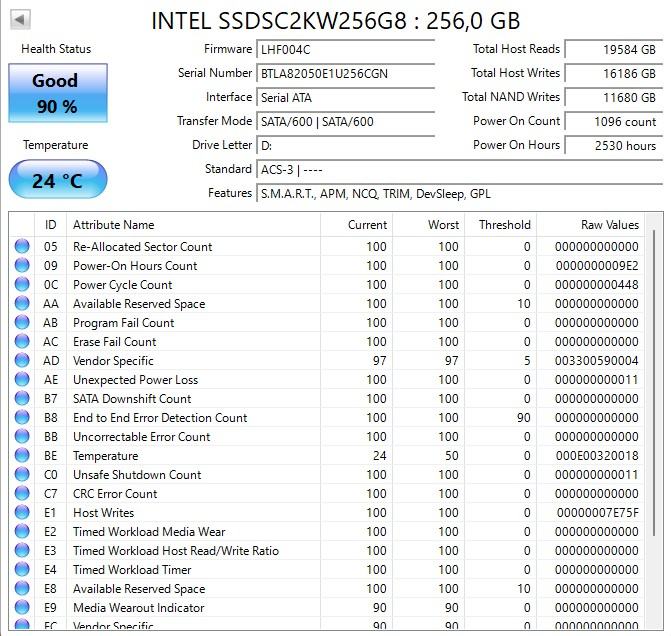The width and height of the screenshot is (671, 636).
Task: Click status icon beside Available Reserved Space AA
Action: (22, 304)
